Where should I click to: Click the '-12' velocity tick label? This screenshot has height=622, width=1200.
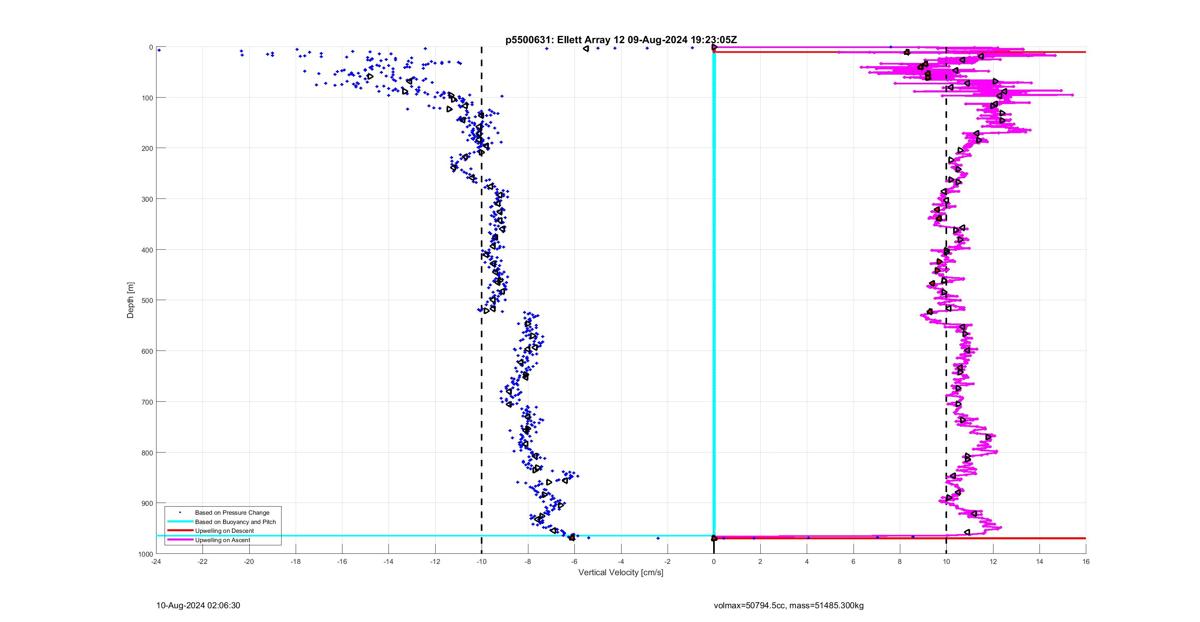[x=435, y=561]
